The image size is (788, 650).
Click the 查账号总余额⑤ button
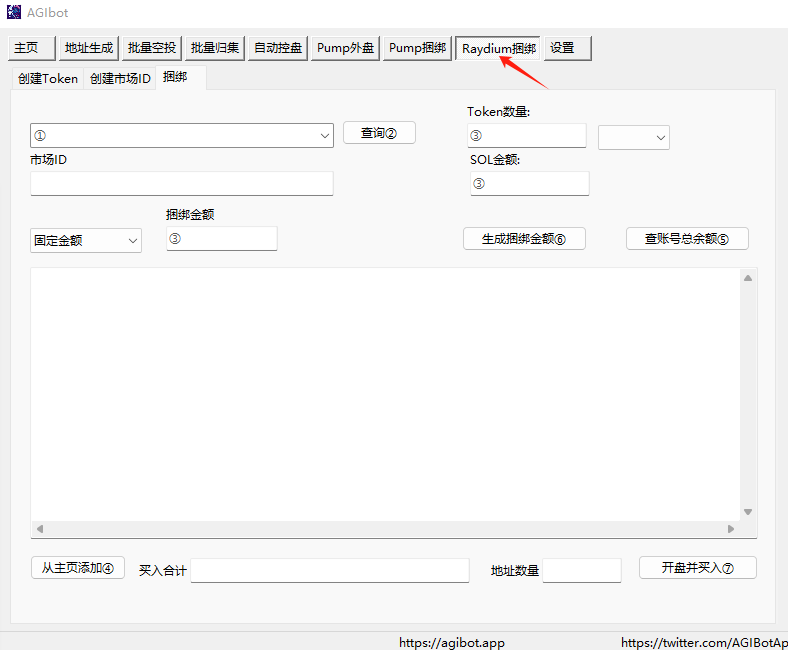click(x=687, y=239)
